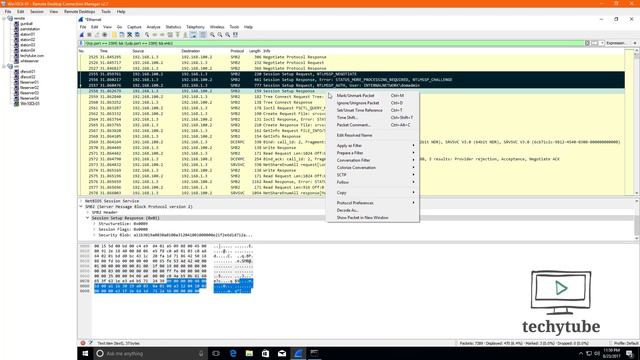
Task: Select techytube.com in server tree
Action: (x=32, y=56)
